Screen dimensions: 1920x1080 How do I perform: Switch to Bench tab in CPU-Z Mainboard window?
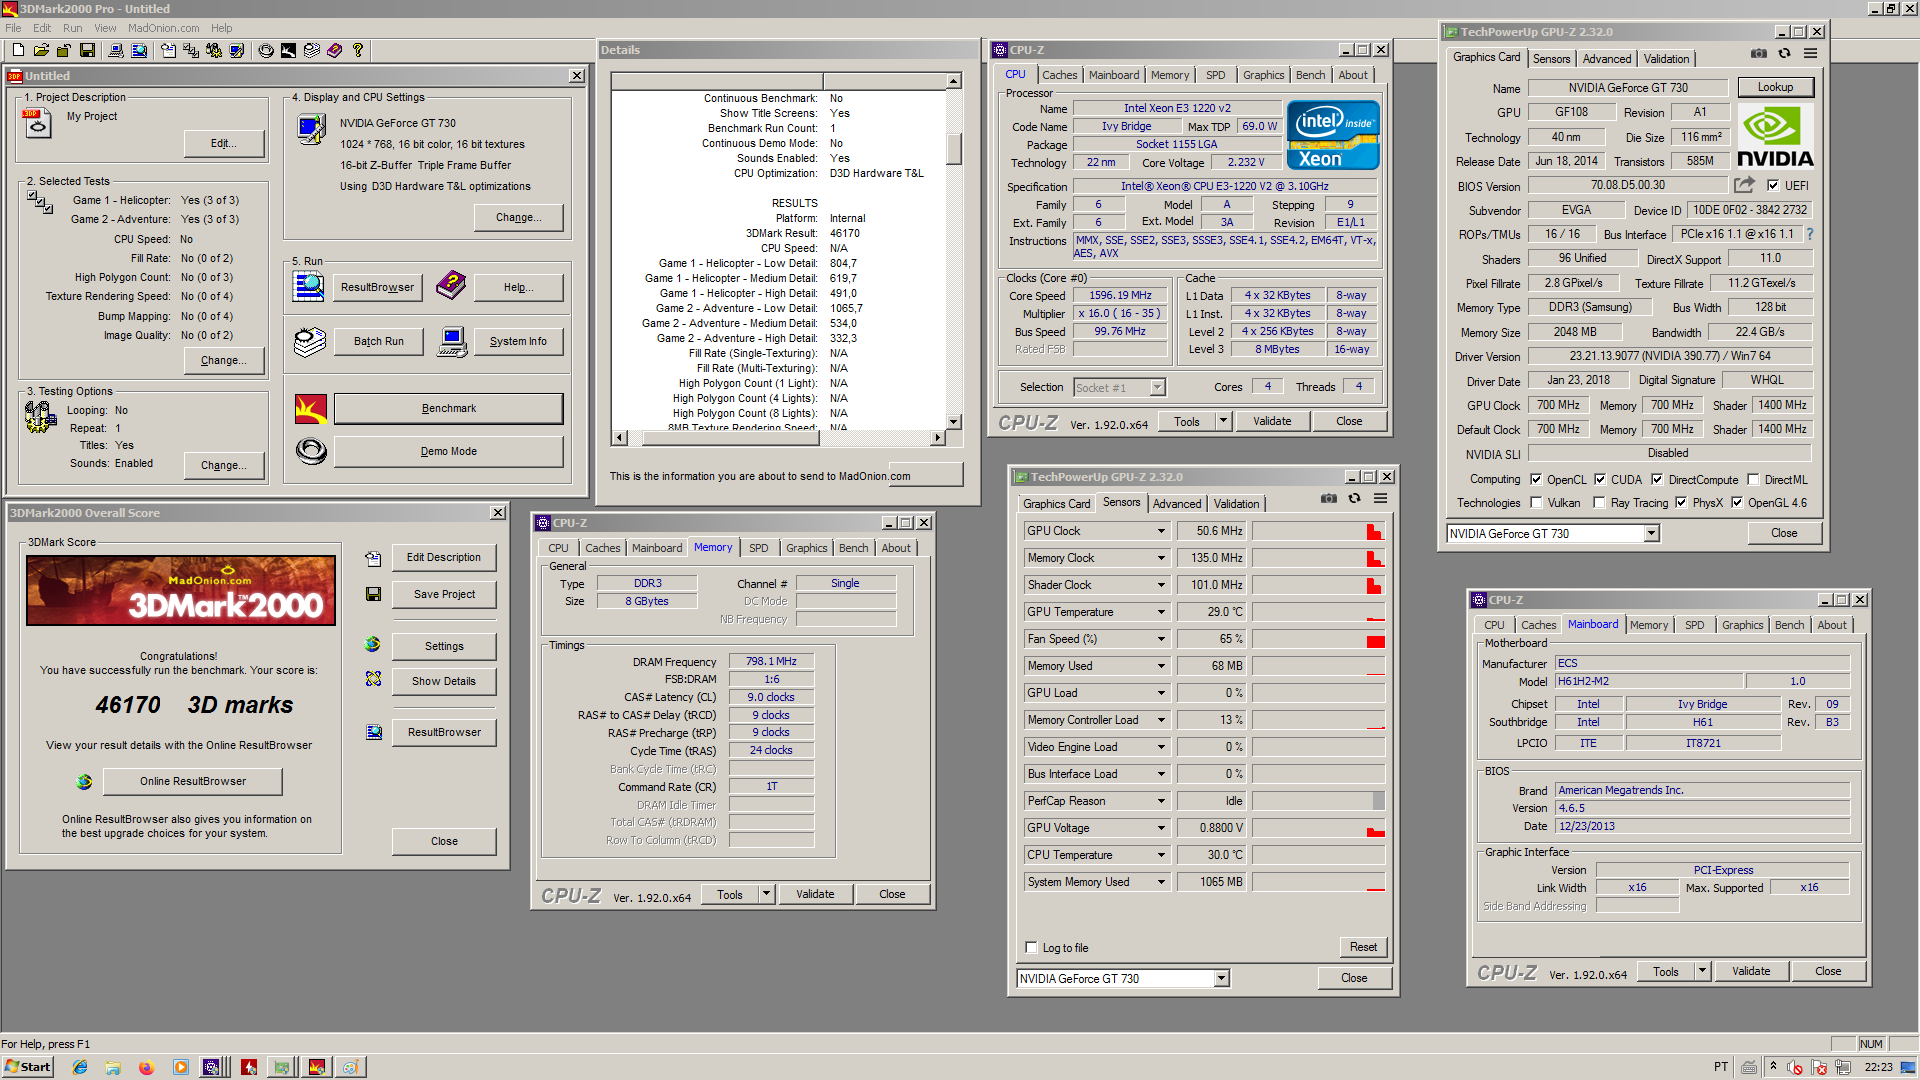1789,625
